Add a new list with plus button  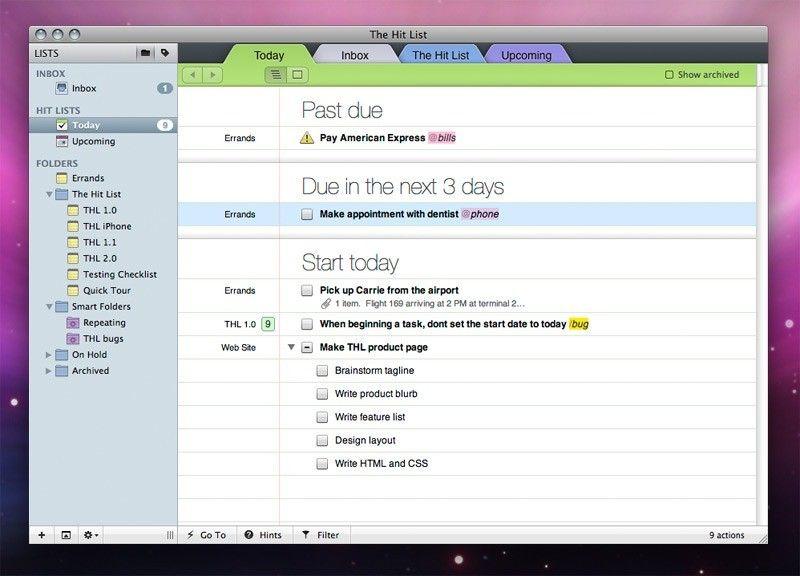click(x=42, y=535)
